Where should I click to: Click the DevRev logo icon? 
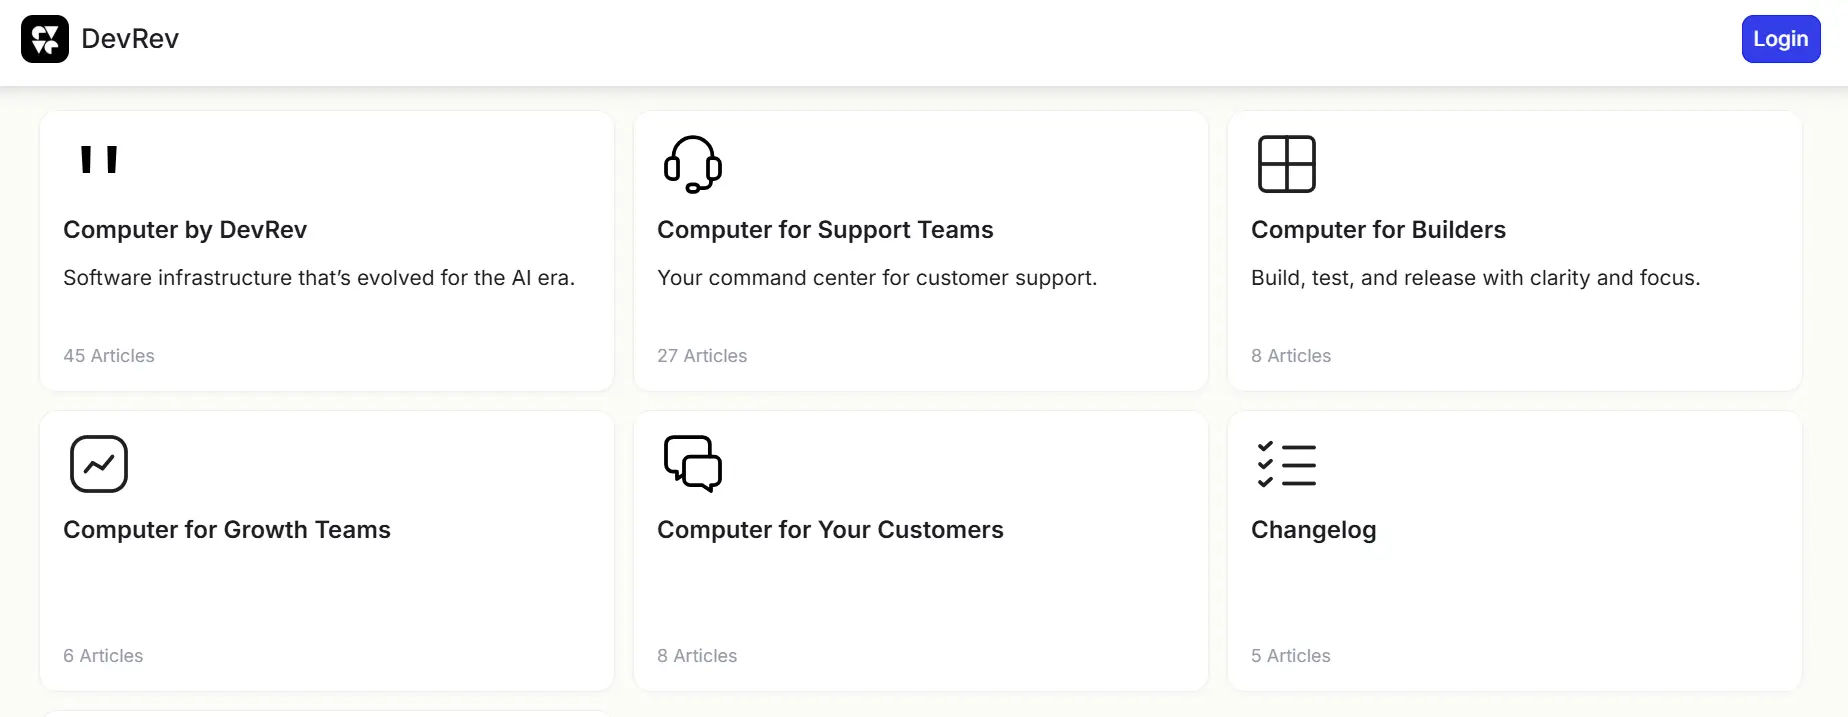45,39
